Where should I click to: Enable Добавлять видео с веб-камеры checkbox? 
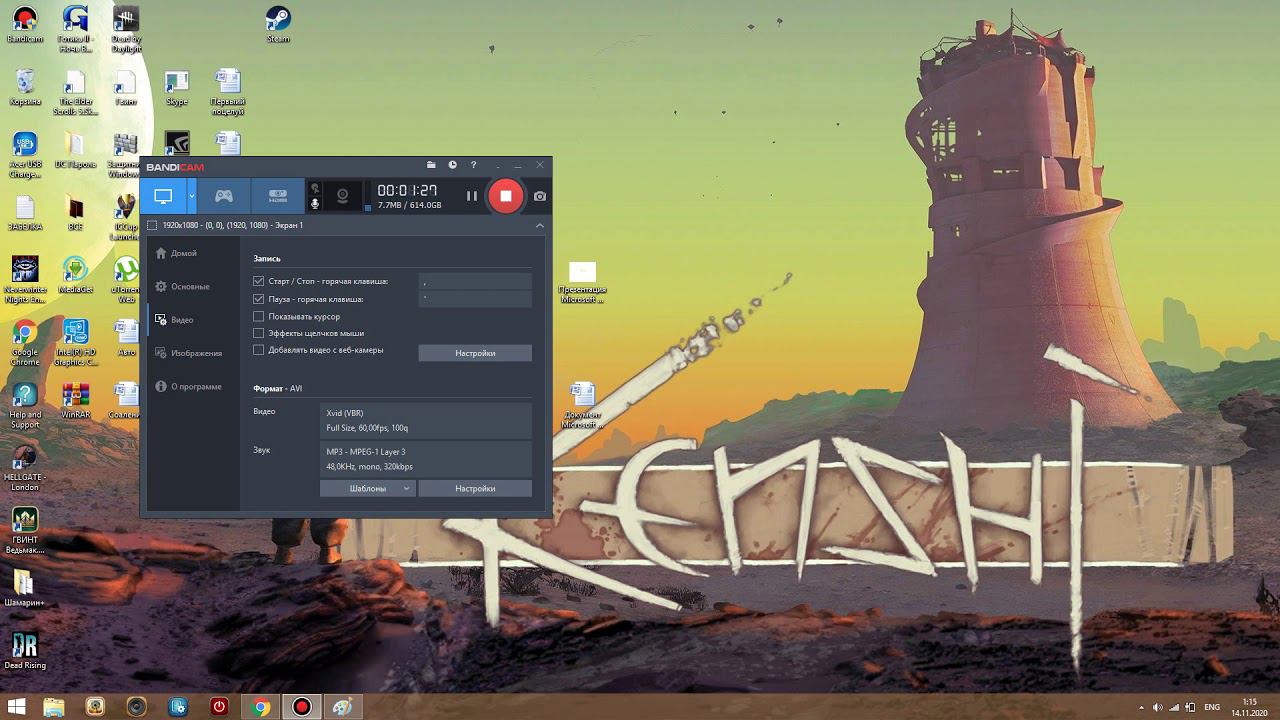(x=259, y=350)
